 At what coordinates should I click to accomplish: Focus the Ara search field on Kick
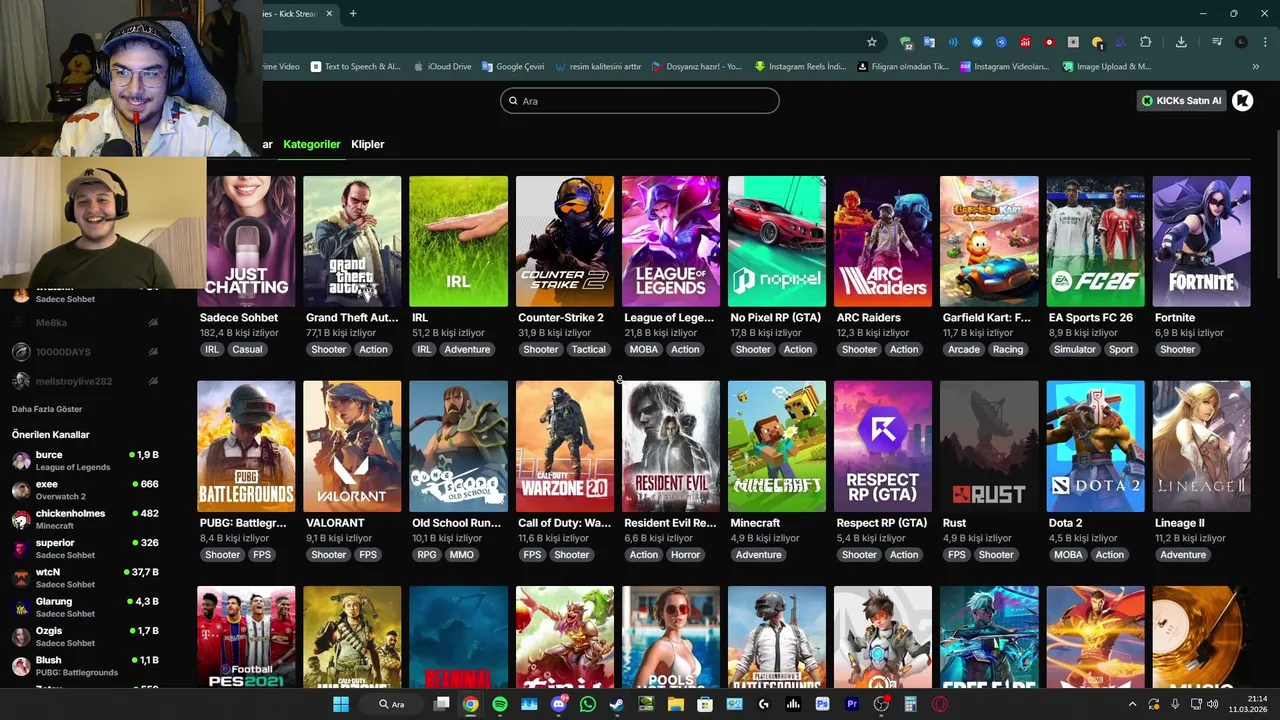[x=640, y=101]
